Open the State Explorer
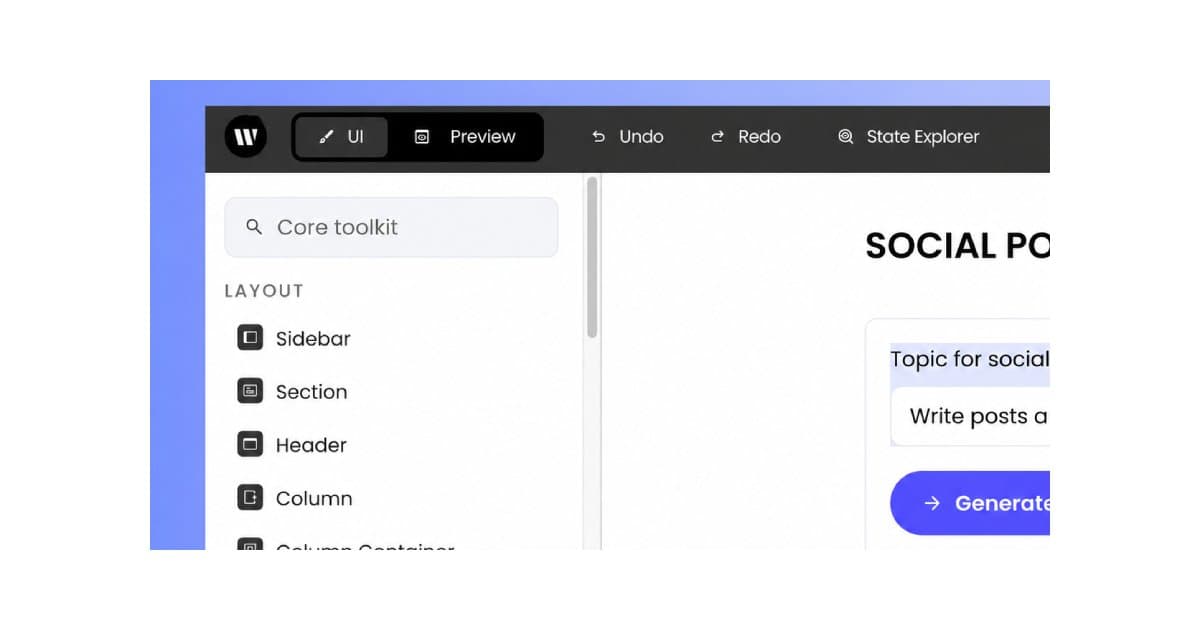This screenshot has height=630, width=1200. pyautogui.click(x=909, y=137)
